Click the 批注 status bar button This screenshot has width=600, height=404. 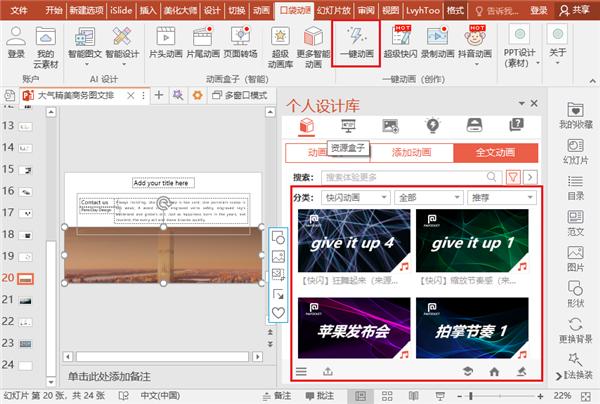319,396
